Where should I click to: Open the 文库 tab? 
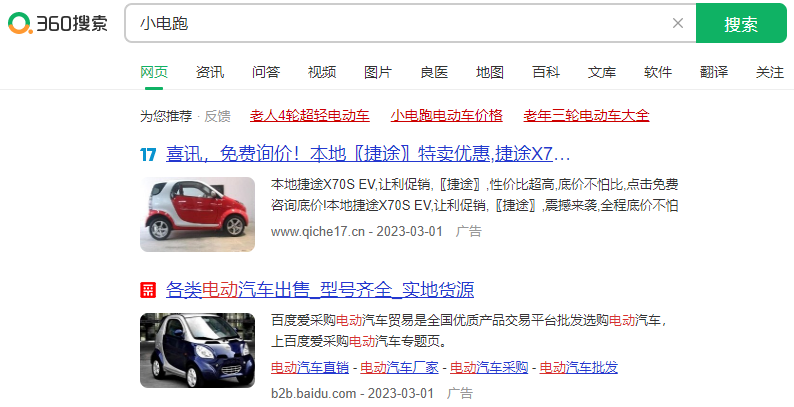[602, 72]
